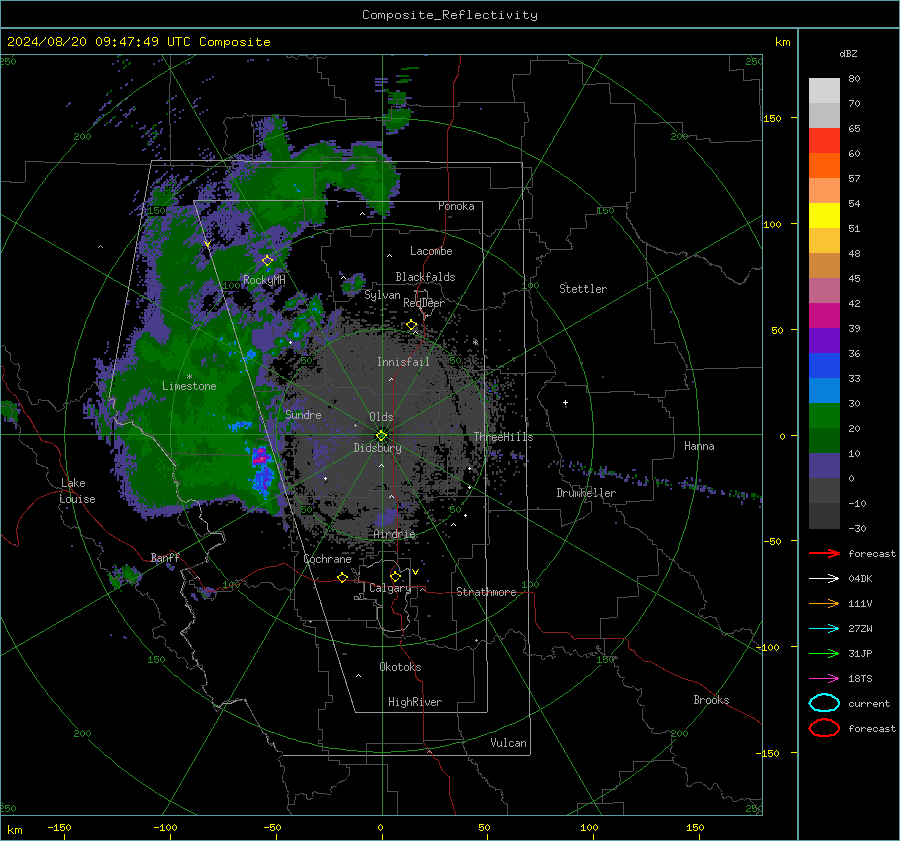Click the ThreeHills town label
Image resolution: width=900 pixels, height=841 pixels.
503,437
